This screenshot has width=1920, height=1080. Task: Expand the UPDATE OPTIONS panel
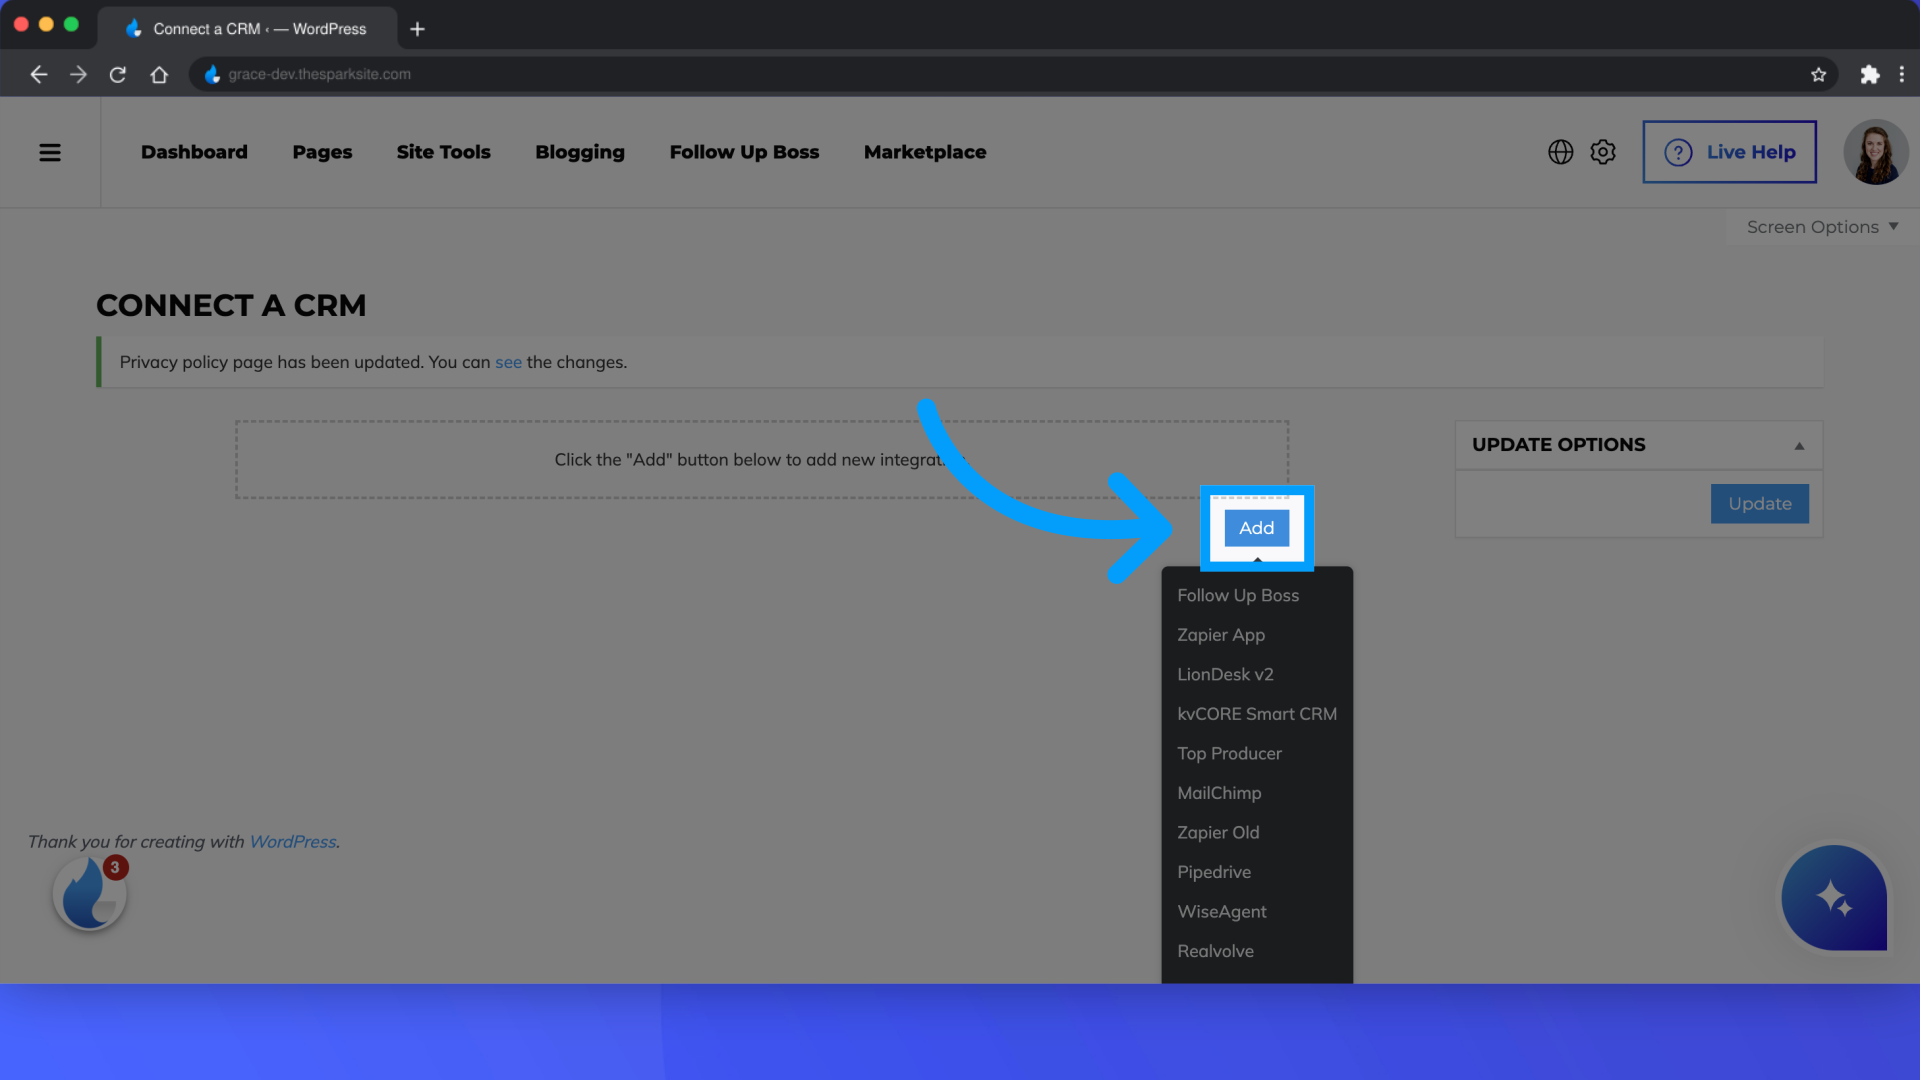point(1799,444)
